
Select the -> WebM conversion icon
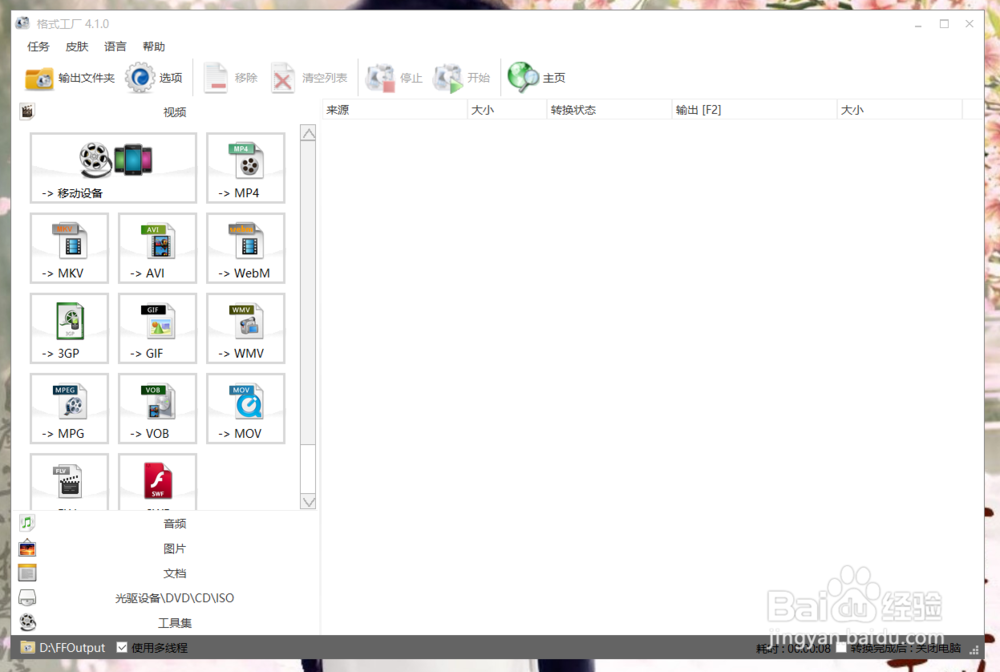(x=246, y=249)
